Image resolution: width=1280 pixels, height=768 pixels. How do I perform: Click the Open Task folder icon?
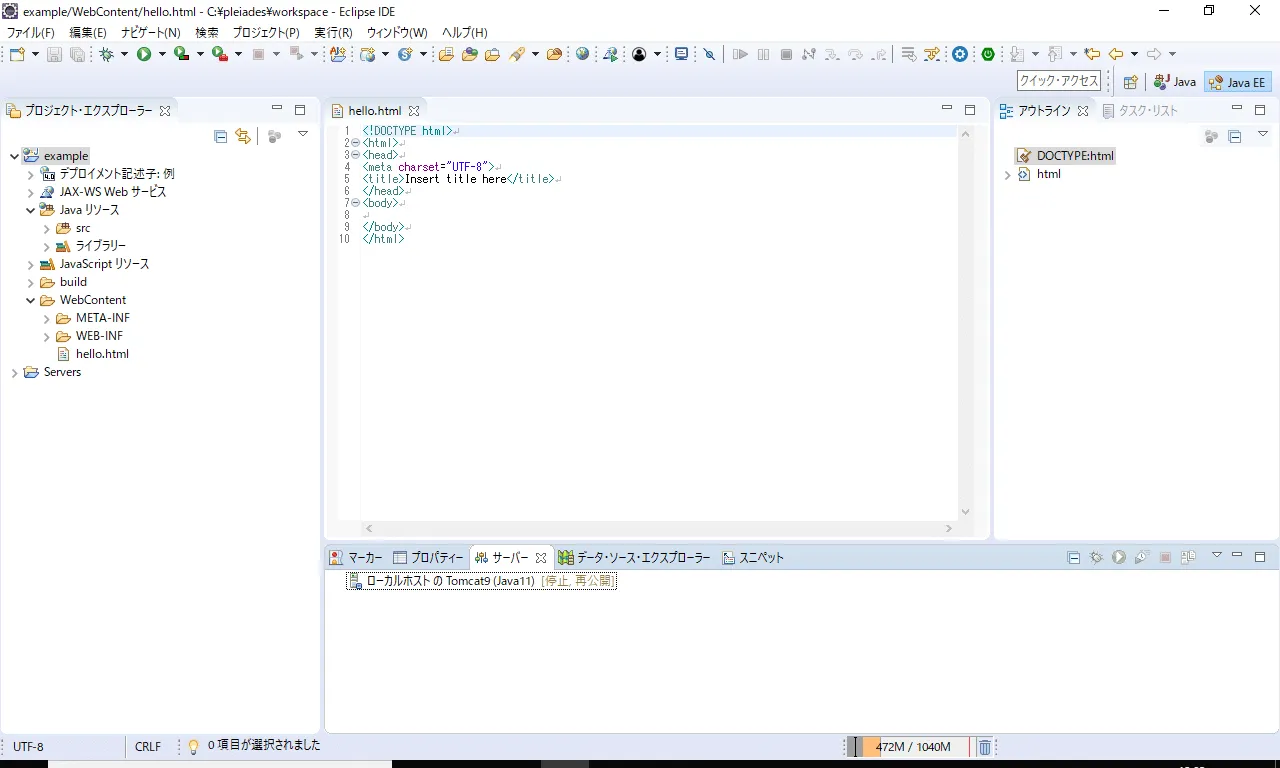pyautogui.click(x=492, y=54)
